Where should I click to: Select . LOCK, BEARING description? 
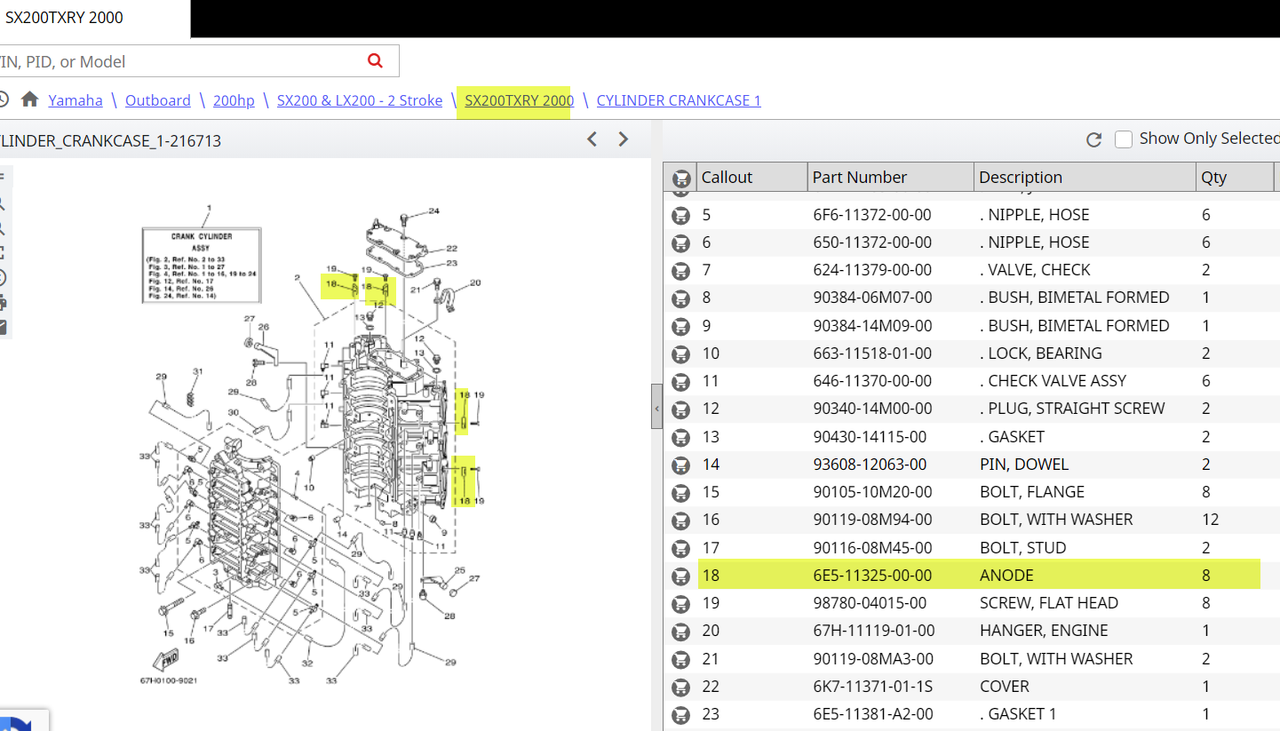point(1040,354)
